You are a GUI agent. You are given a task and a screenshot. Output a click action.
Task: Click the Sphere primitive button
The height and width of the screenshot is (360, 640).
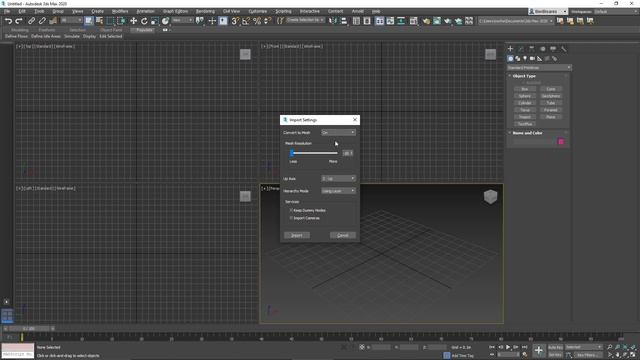pos(525,96)
